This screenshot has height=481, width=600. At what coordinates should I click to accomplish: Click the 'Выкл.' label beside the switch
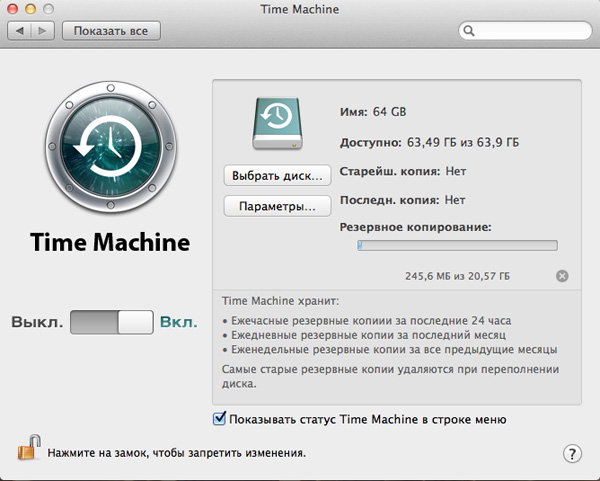38,323
